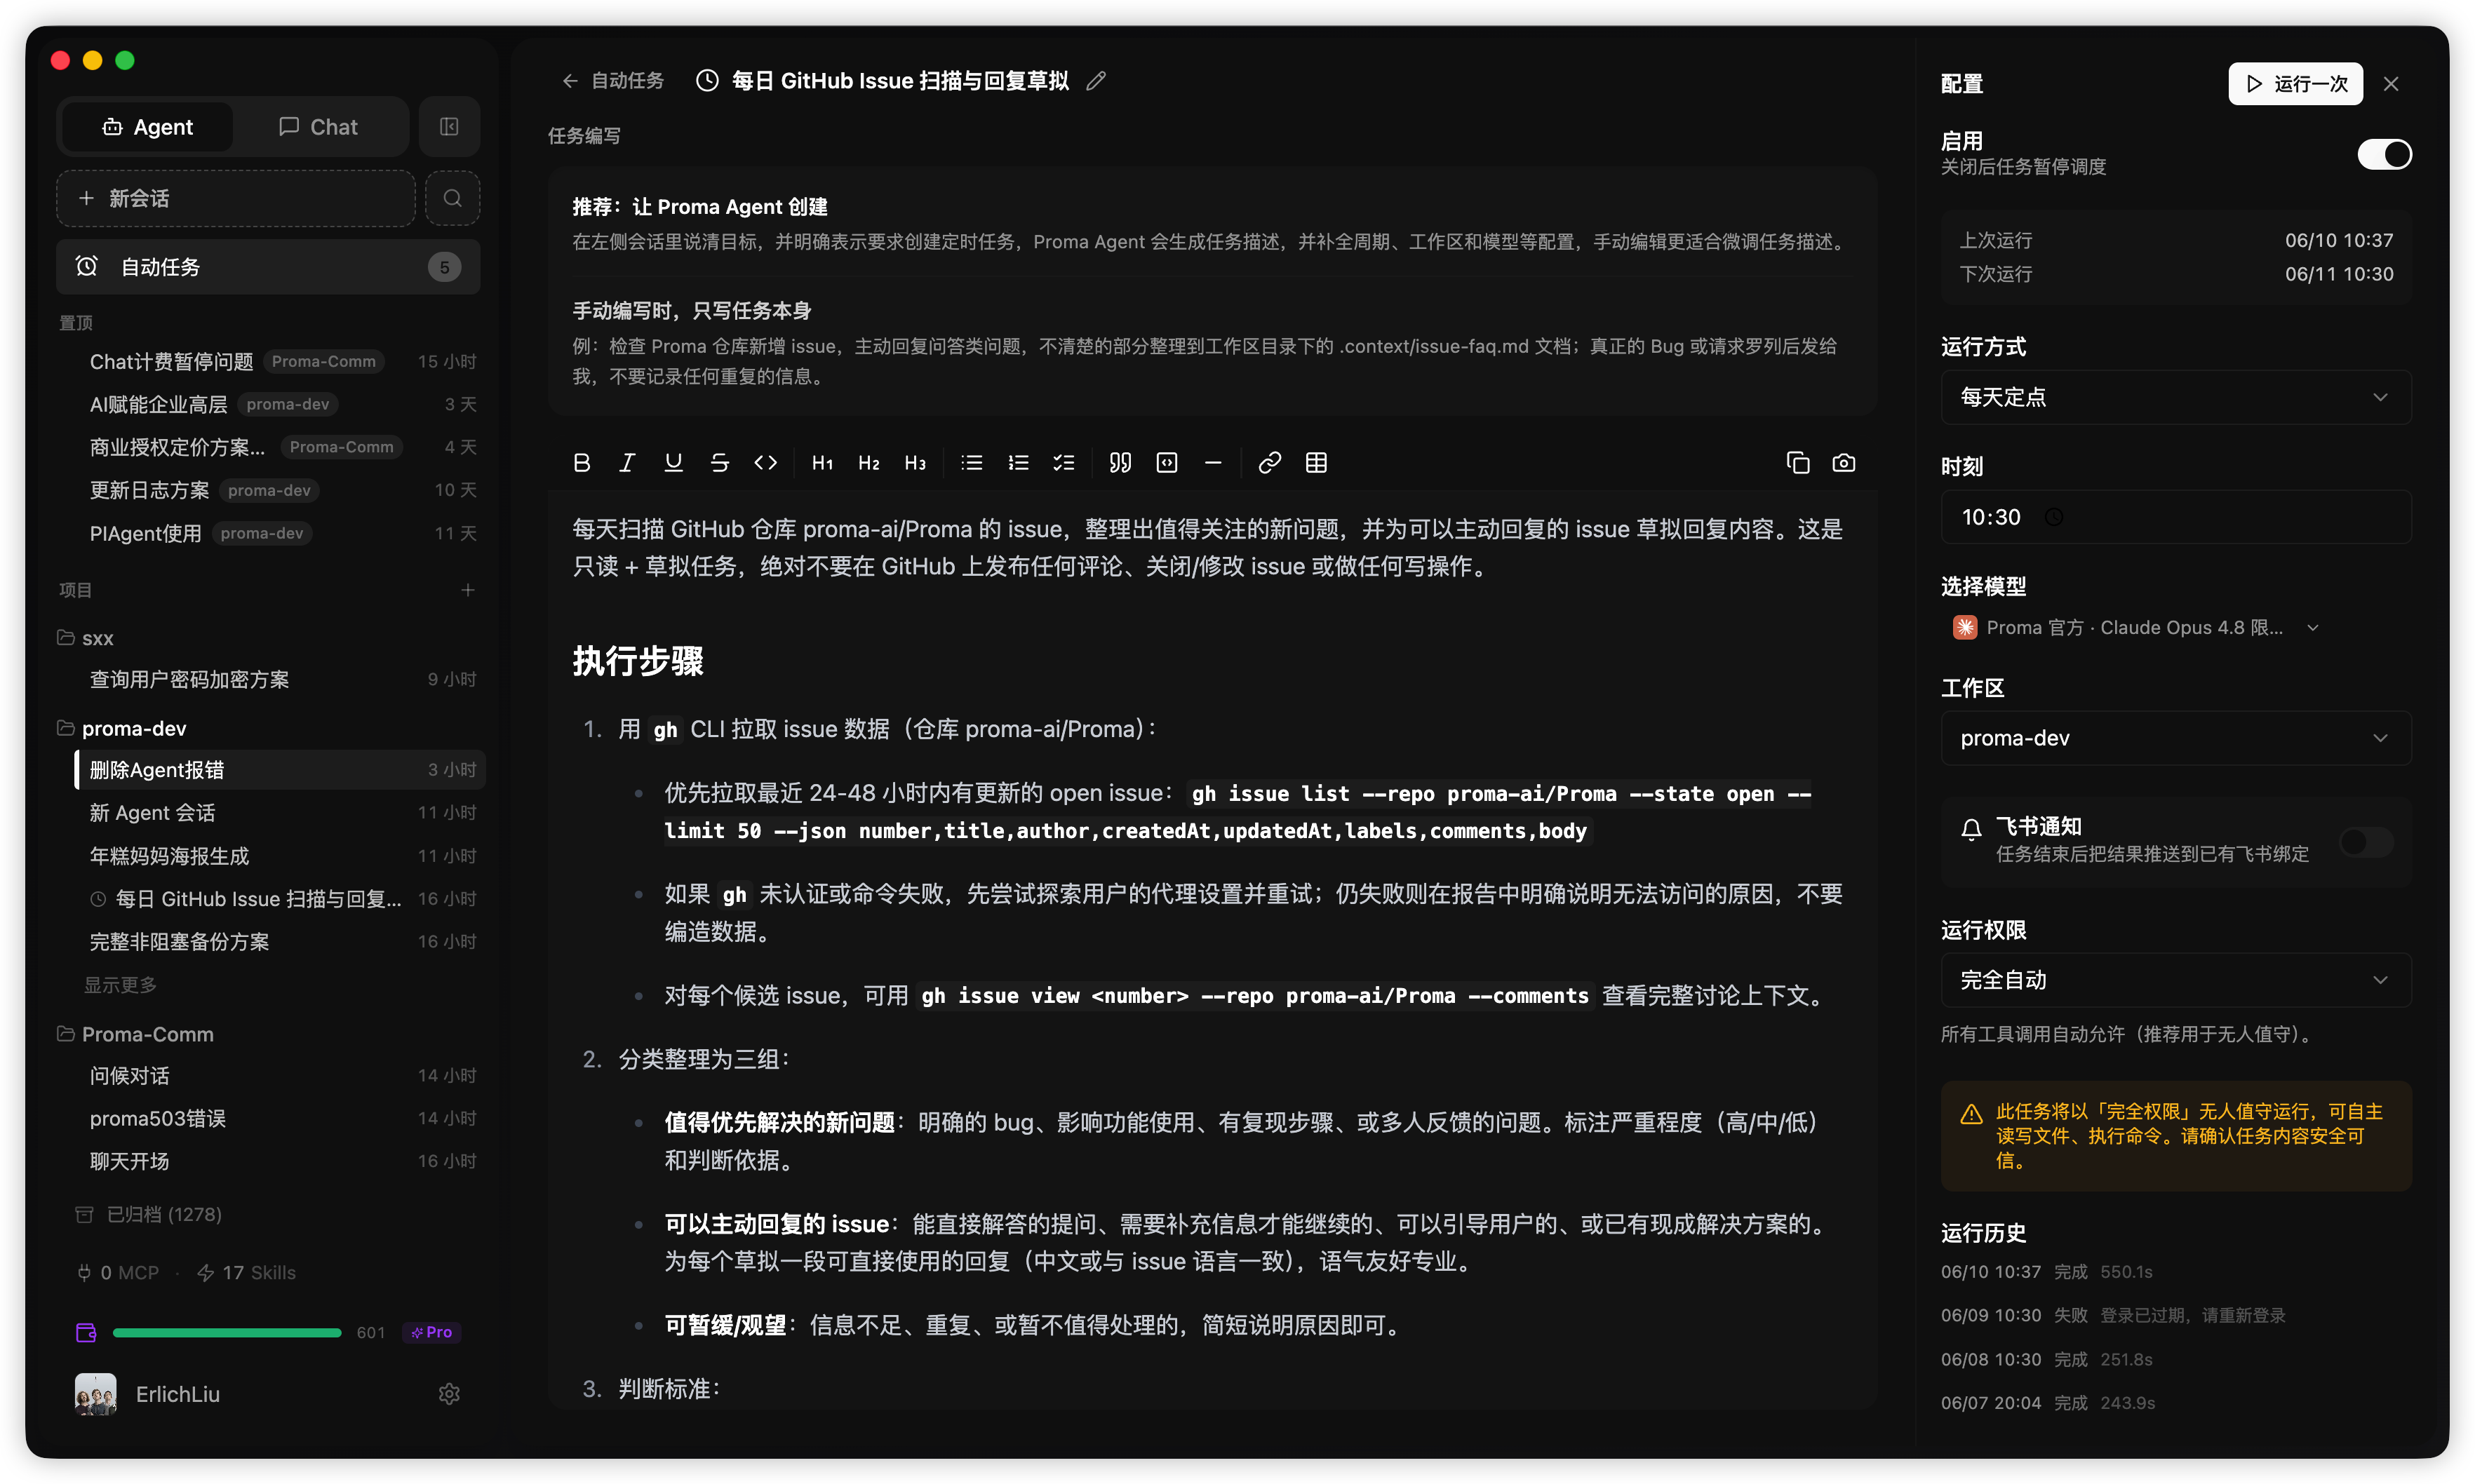Collapse the sxx project folder

85,638
